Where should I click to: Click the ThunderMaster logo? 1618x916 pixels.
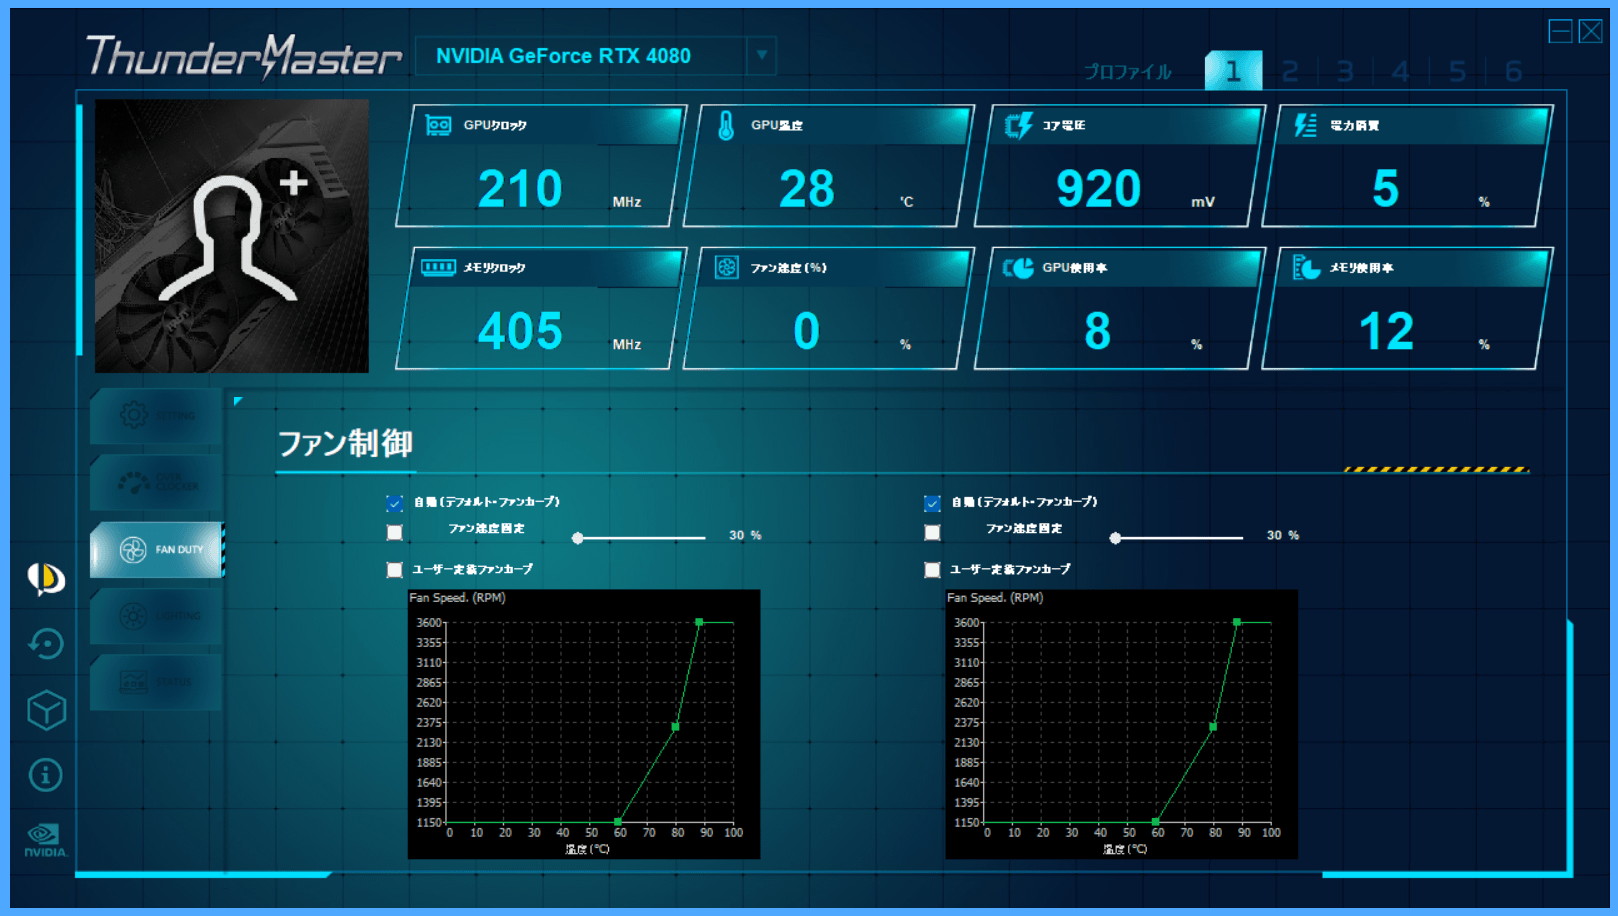coord(244,56)
